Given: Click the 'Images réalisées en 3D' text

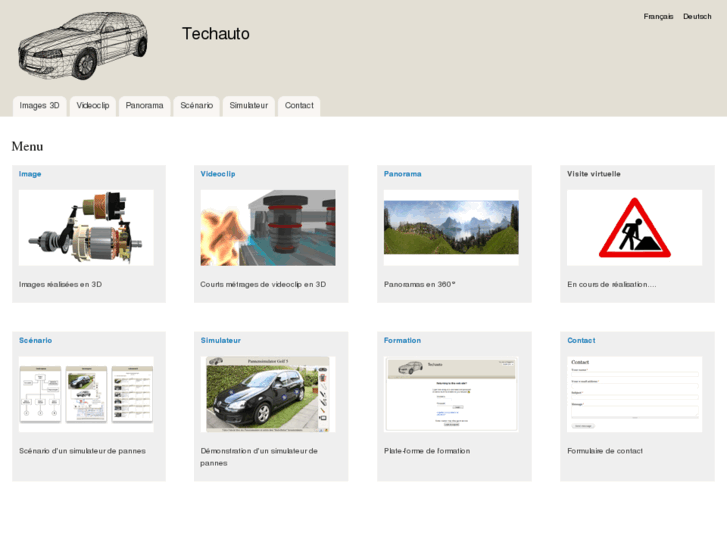Looking at the screenshot, I should point(60,284).
